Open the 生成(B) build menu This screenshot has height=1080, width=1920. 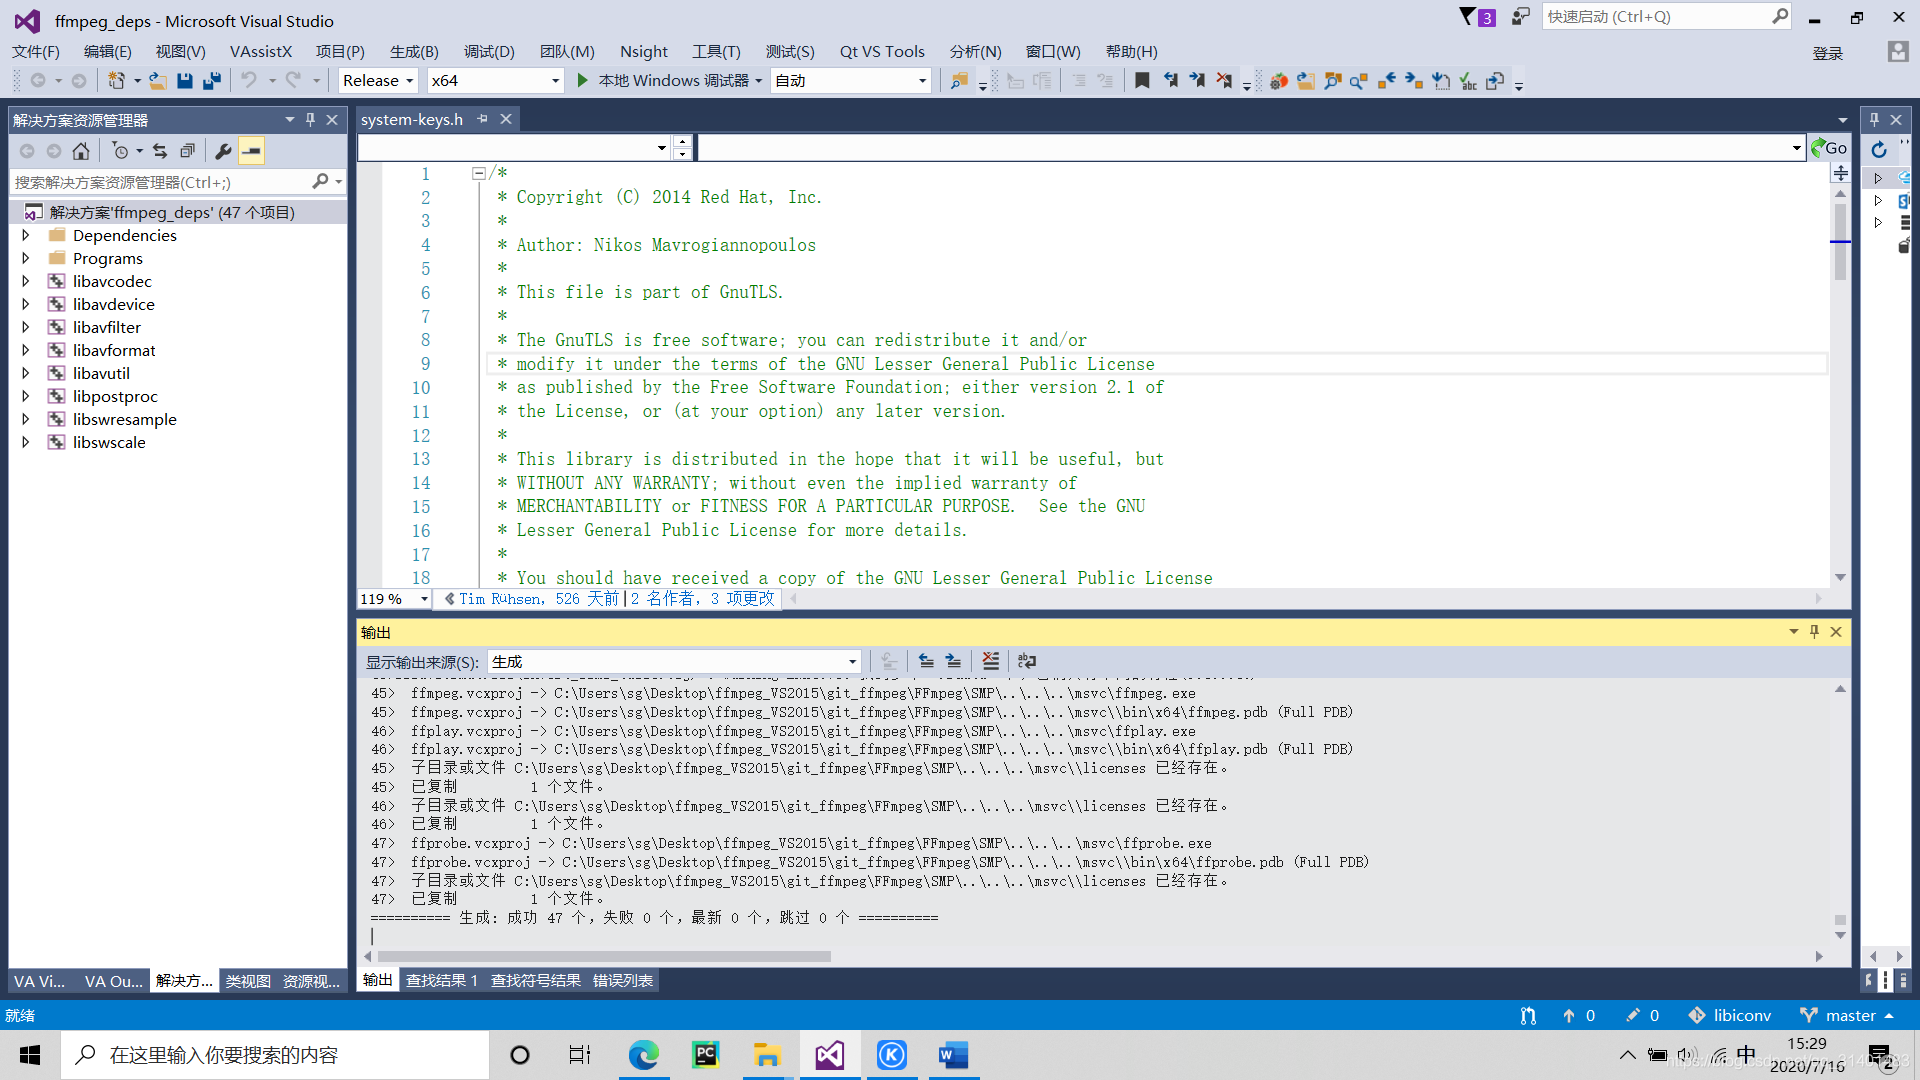414,52
